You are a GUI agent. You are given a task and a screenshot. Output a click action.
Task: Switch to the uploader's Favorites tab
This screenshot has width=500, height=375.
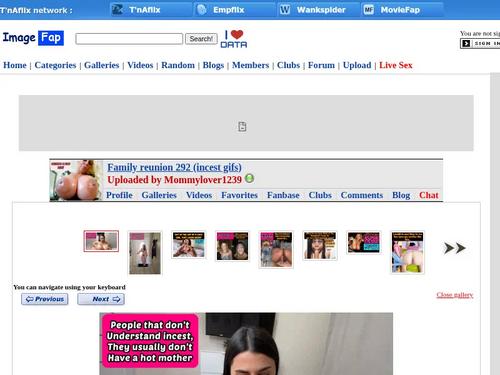(239, 195)
